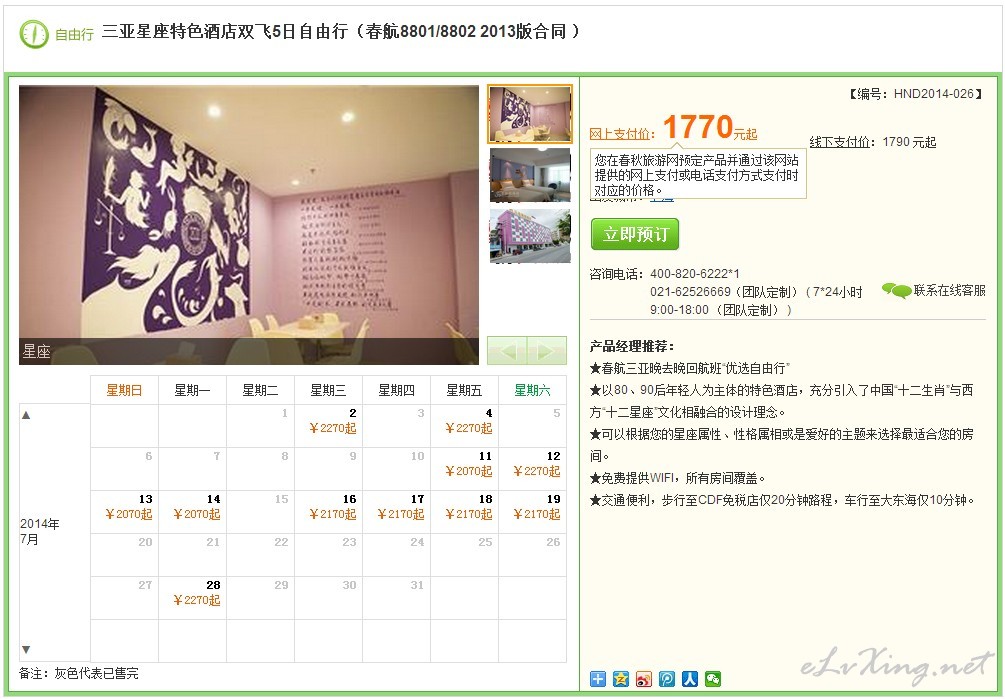This screenshot has width=1005, height=699.
Task: Open the share-more plus icon
Action: click(597, 678)
